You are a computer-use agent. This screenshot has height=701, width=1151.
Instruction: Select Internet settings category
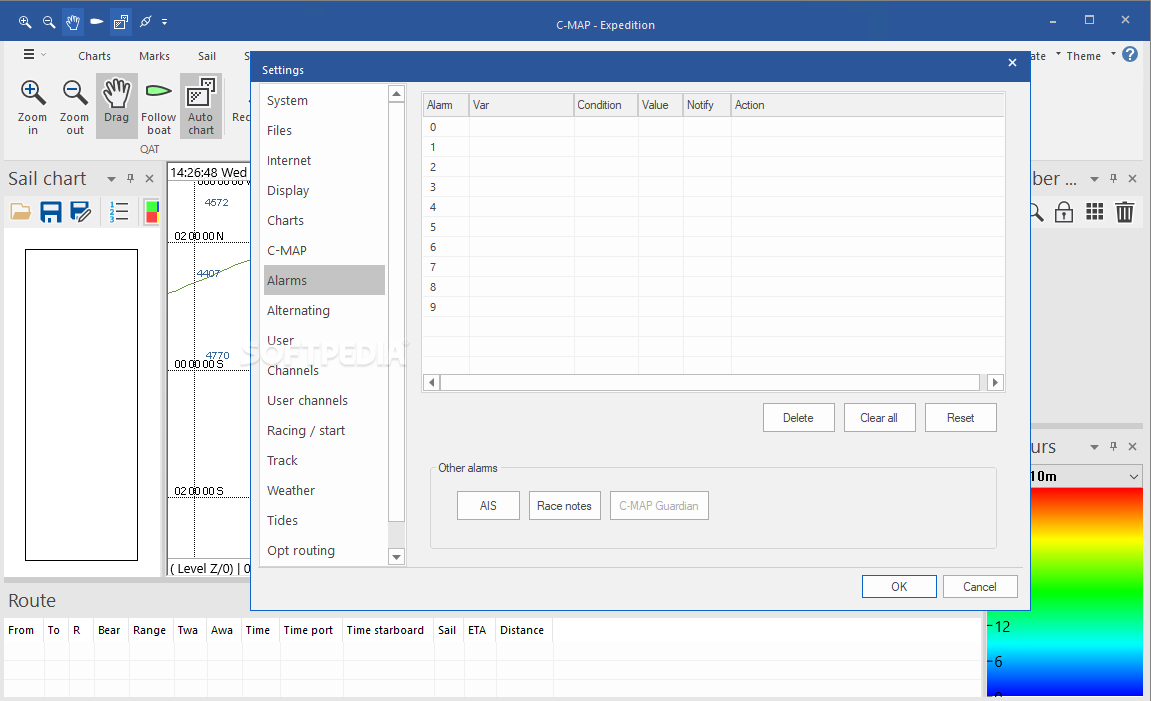coord(324,161)
